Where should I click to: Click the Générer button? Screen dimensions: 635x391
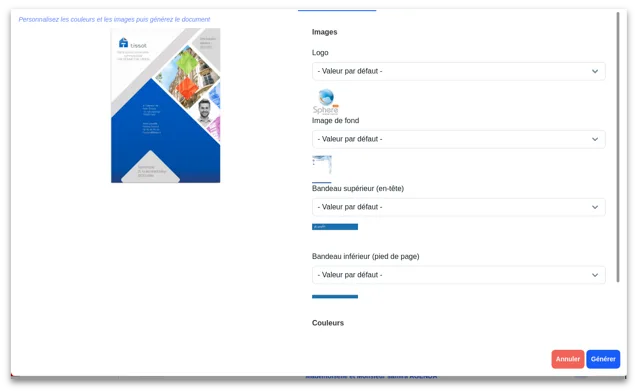point(603,359)
